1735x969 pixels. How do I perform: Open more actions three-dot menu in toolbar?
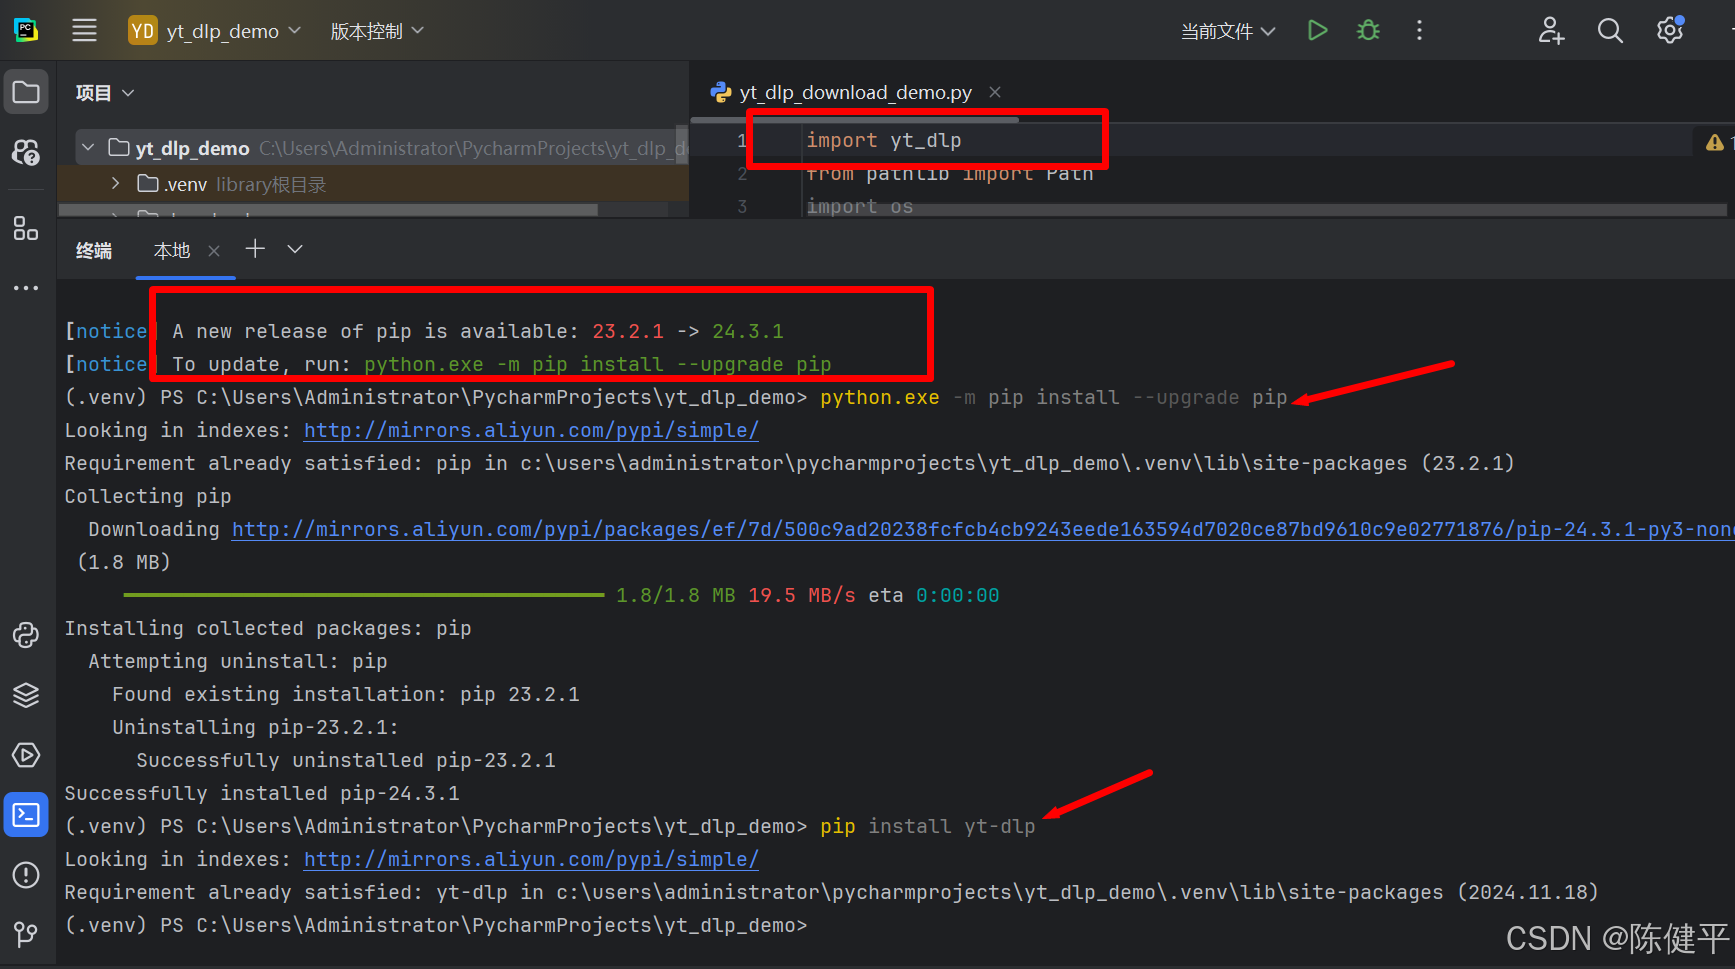click(1419, 31)
